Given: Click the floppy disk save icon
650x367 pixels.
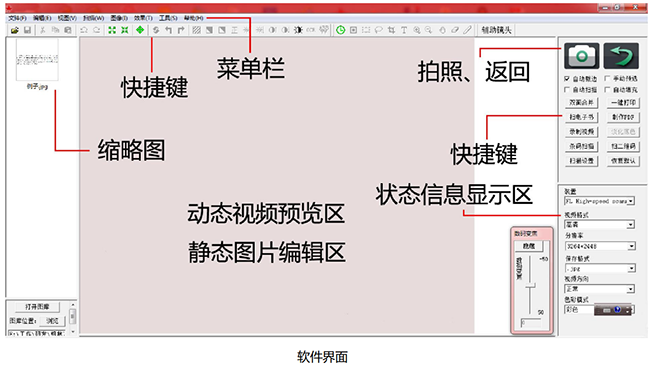Looking at the screenshot, I should (27, 30).
